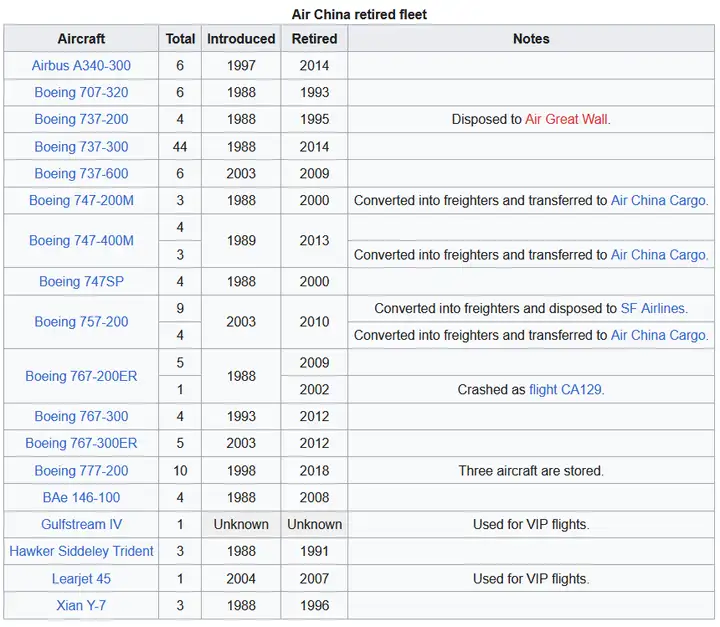
Task: Click retired year 2008 for BAe 146-100
Action: click(315, 497)
